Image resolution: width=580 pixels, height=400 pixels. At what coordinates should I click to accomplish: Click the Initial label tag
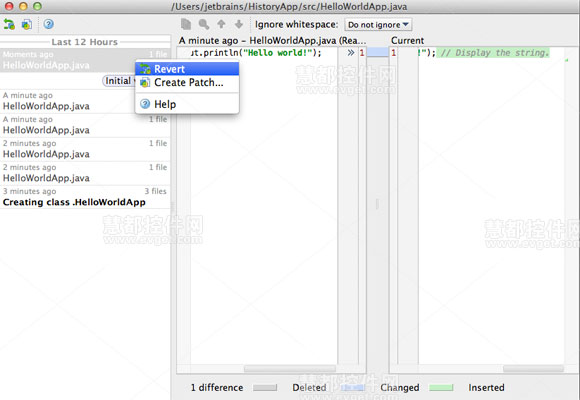point(118,81)
